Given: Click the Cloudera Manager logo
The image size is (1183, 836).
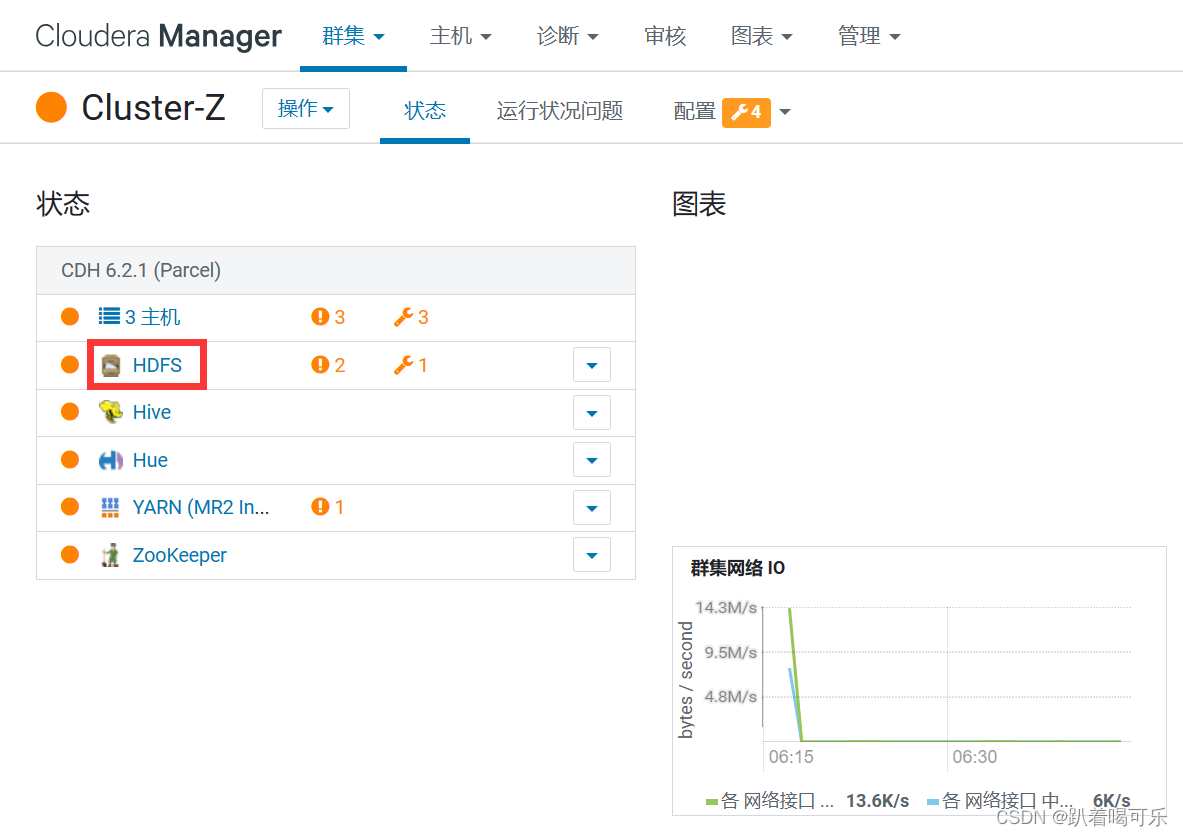Looking at the screenshot, I should [x=158, y=35].
